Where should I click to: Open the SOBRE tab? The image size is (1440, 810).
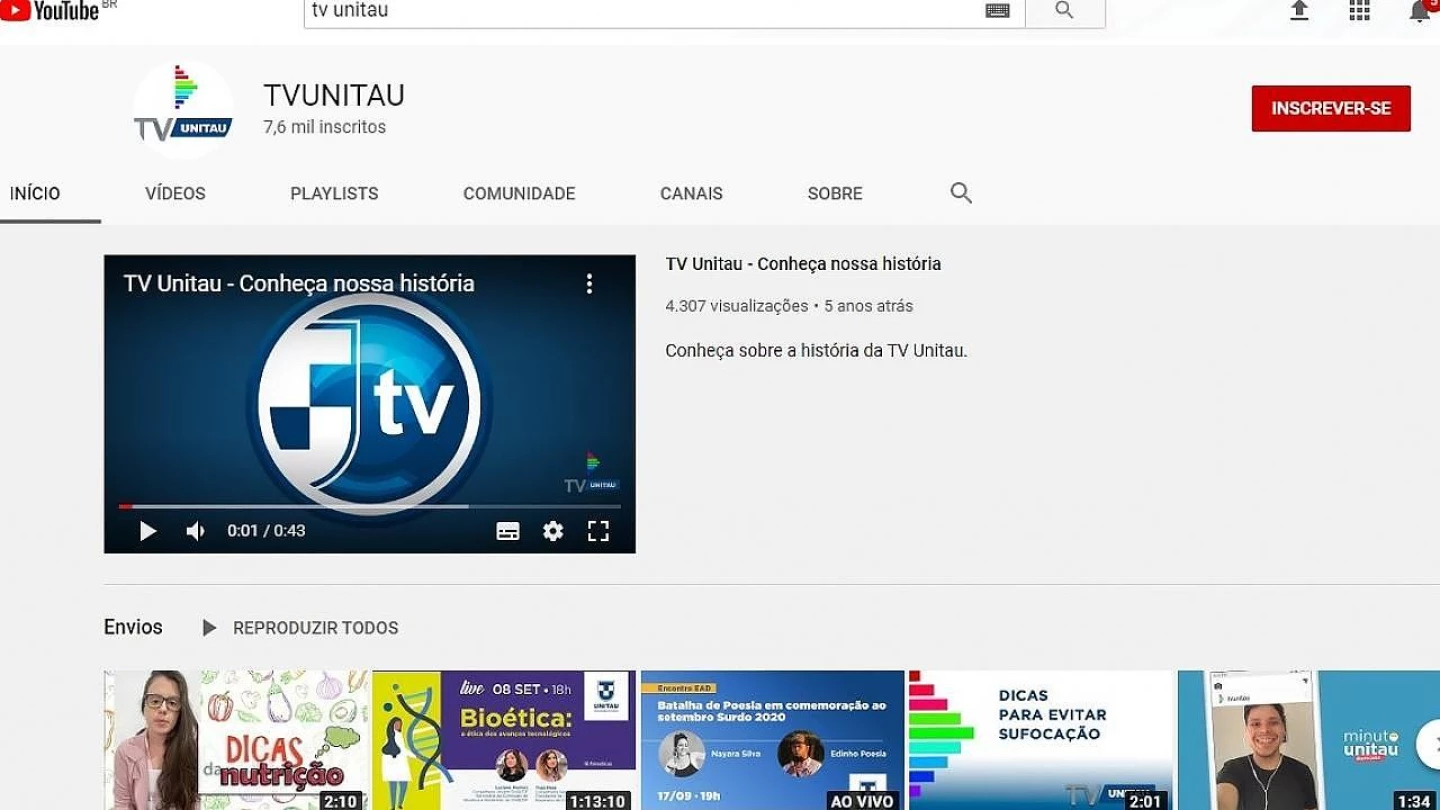835,194
